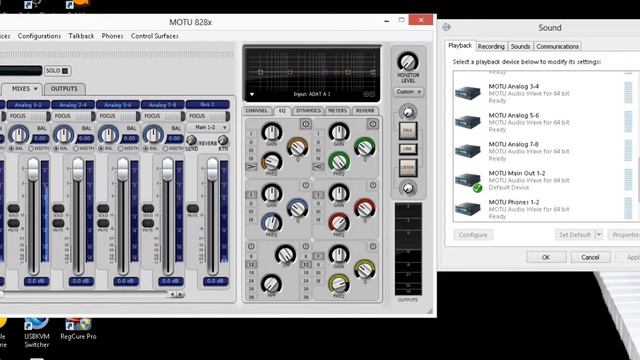Image resolution: width=640 pixels, height=360 pixels.
Task: Open the Recording tab in Sound window
Action: tap(491, 47)
